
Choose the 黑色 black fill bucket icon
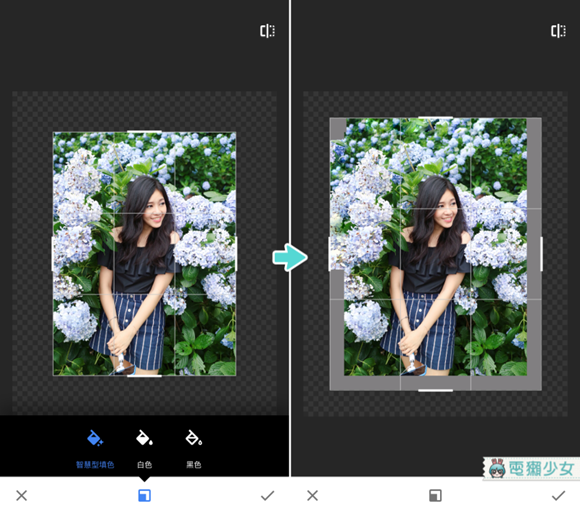pyautogui.click(x=193, y=438)
